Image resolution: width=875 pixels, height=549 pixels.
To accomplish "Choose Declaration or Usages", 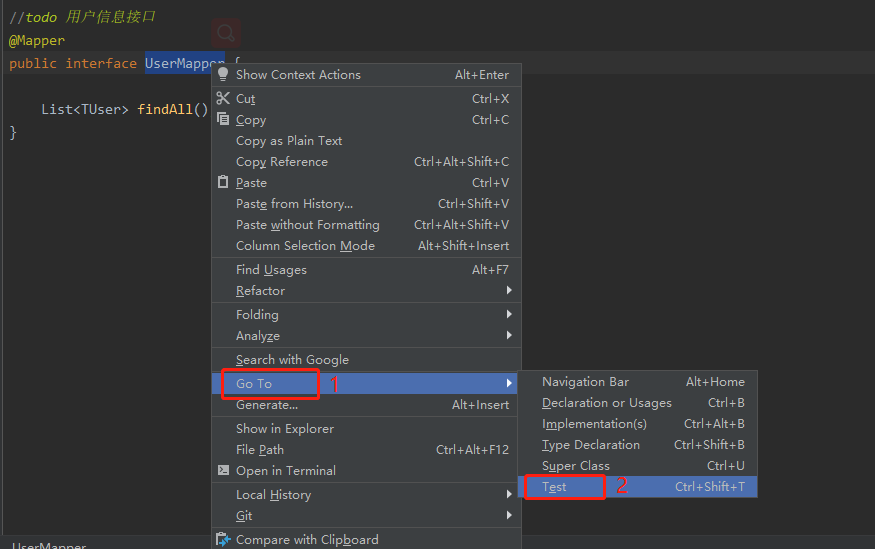I will tap(638, 403).
